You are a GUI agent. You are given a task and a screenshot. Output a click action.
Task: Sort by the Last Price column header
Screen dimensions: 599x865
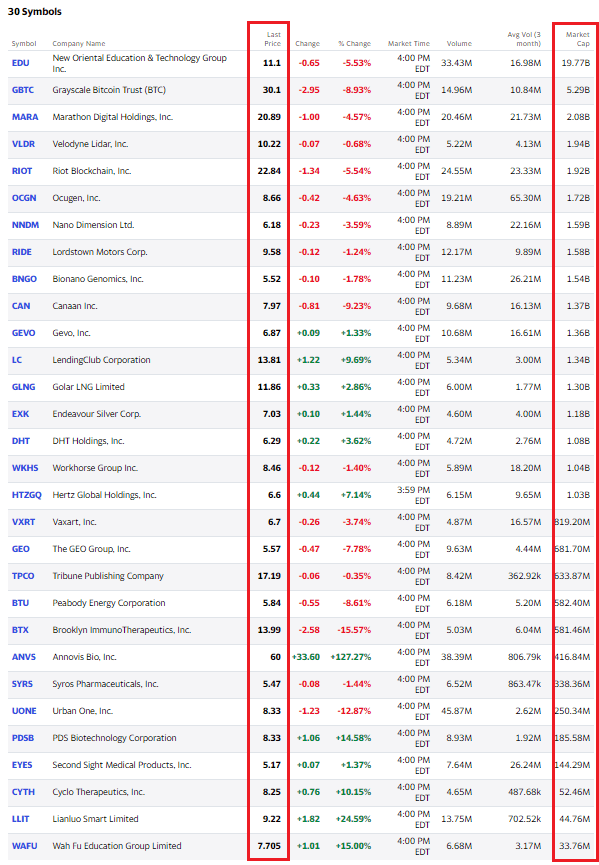pos(272,39)
